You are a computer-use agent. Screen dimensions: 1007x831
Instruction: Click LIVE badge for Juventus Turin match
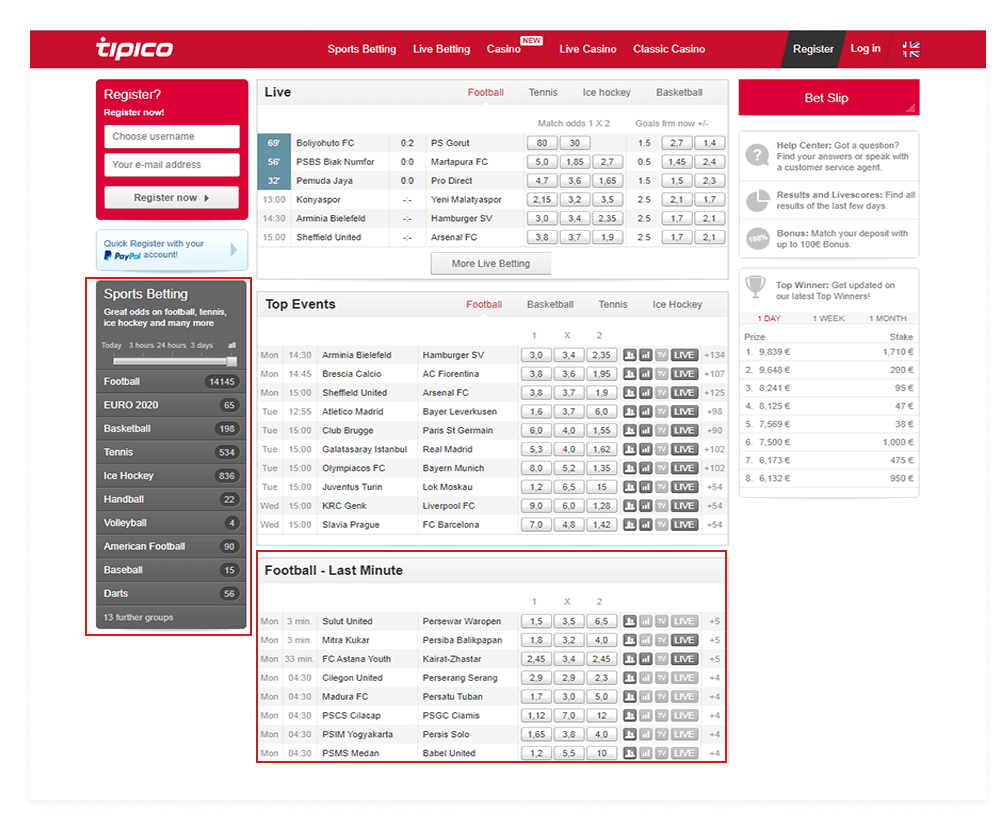point(684,487)
